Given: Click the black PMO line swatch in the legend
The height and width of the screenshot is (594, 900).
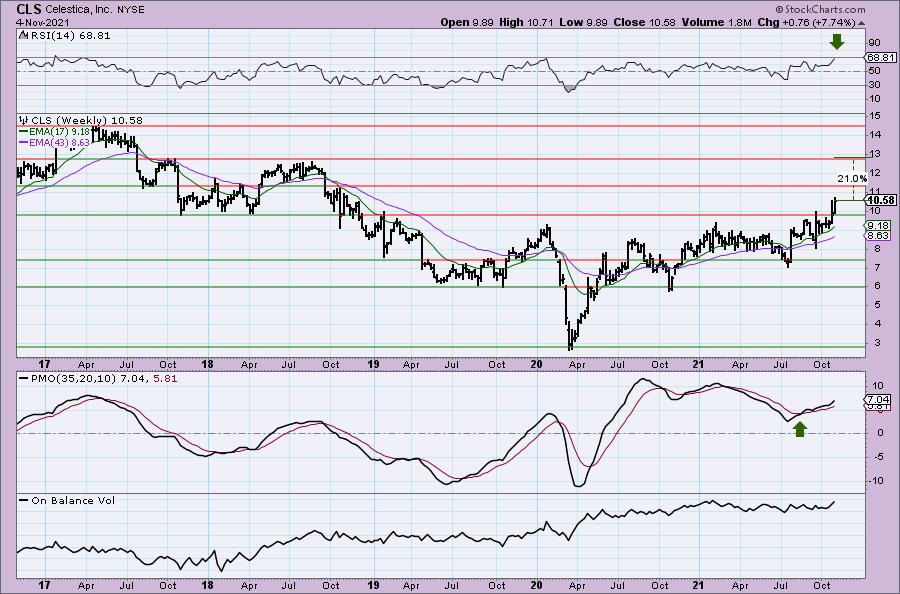Looking at the screenshot, I should tap(23, 379).
